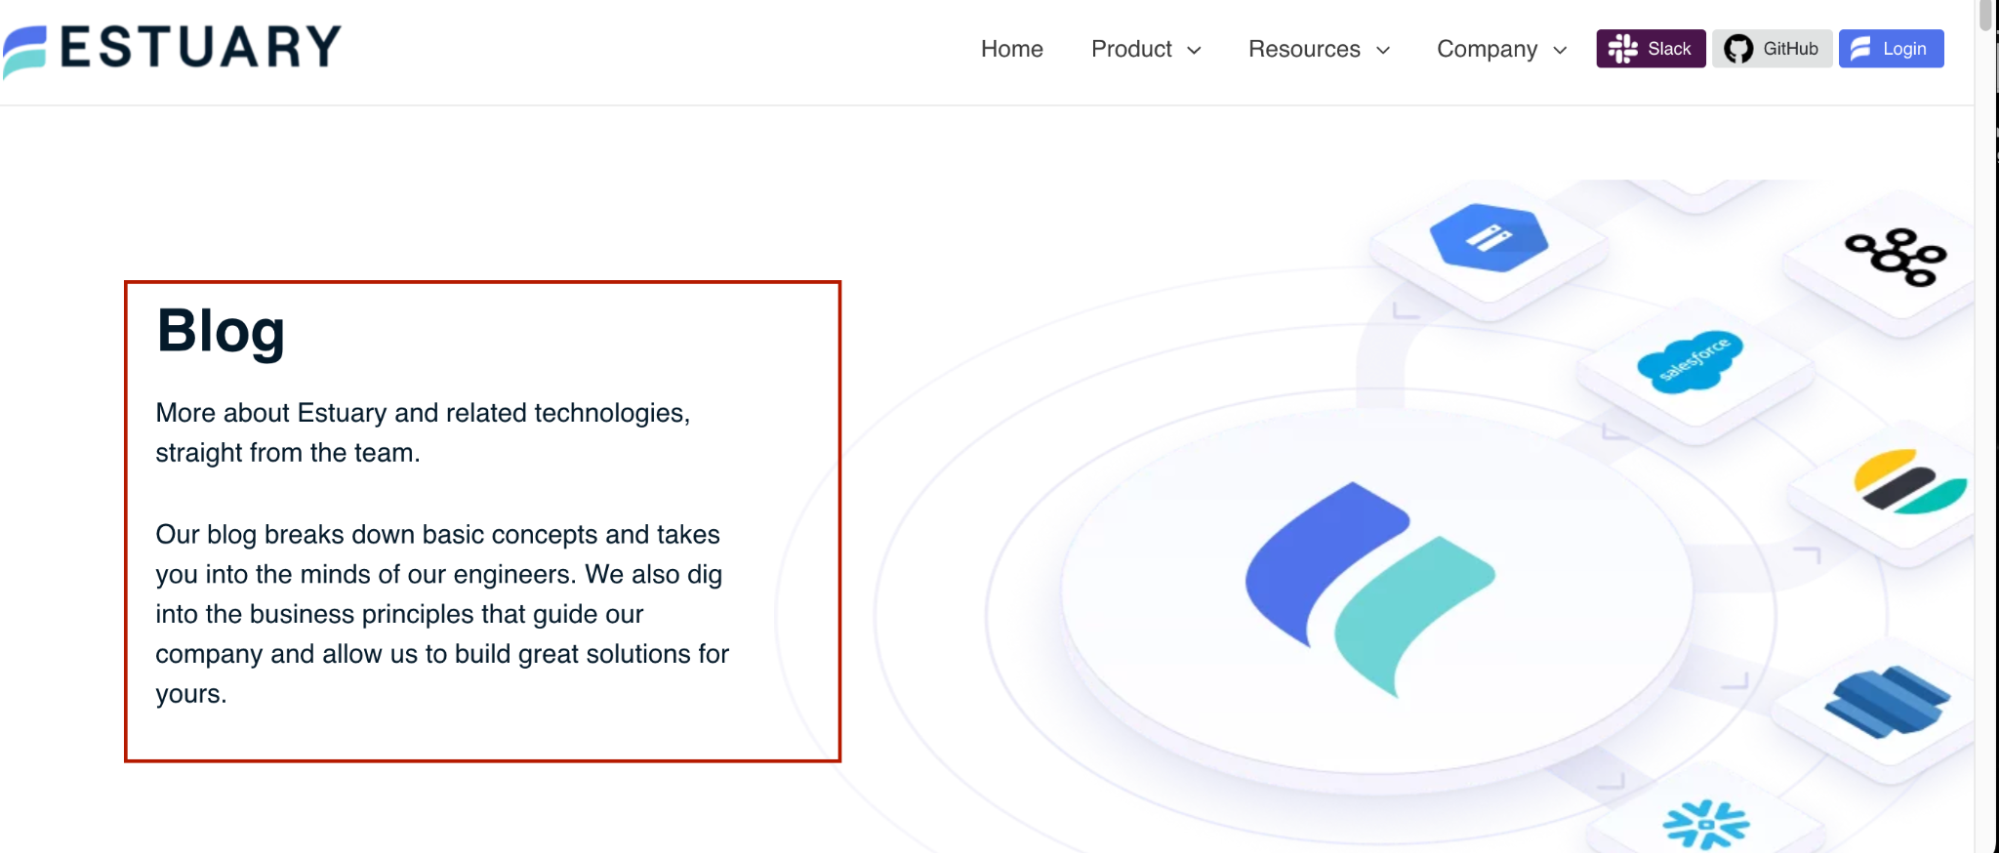
Task: Click the text 'straight from the team.'
Action: pyautogui.click(x=288, y=453)
